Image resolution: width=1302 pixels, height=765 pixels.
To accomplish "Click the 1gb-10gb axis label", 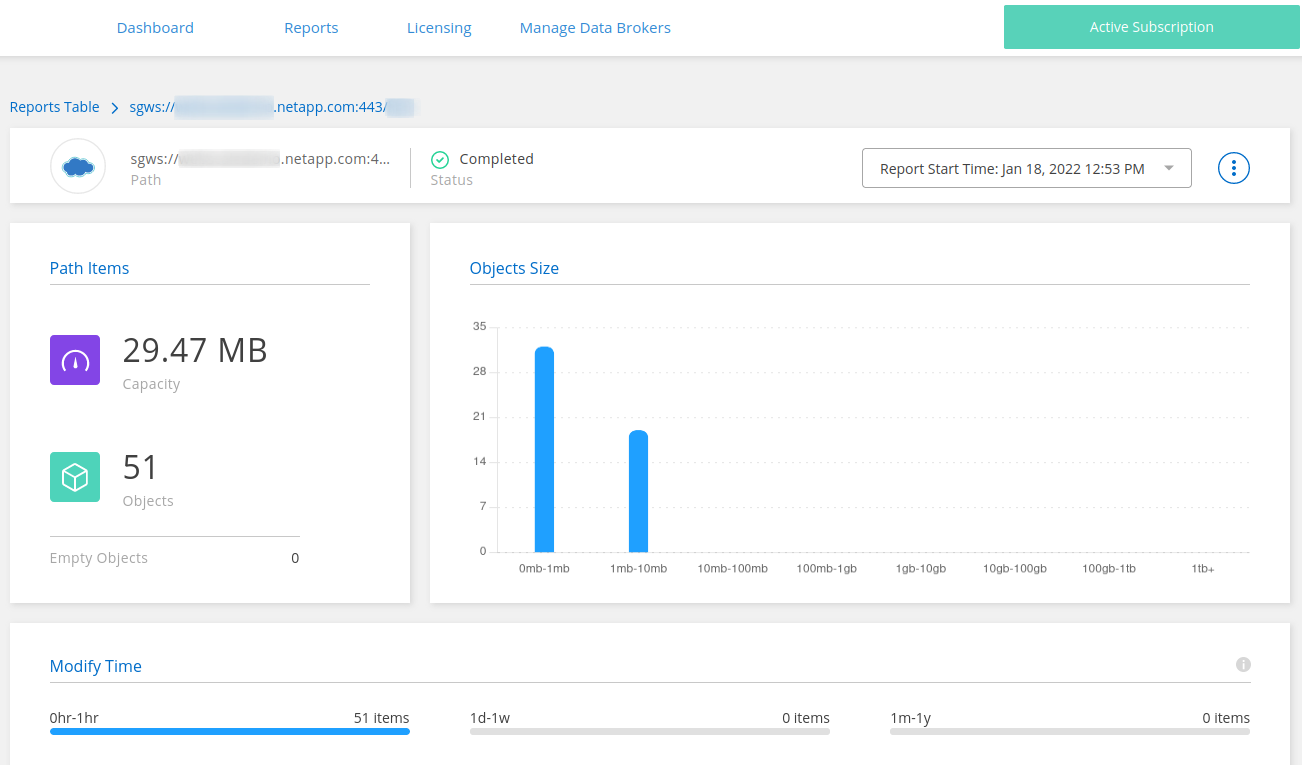I will [921, 569].
